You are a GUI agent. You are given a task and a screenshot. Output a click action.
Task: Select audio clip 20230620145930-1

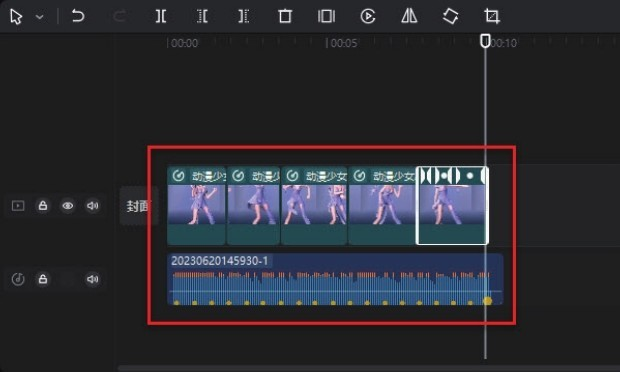point(335,279)
